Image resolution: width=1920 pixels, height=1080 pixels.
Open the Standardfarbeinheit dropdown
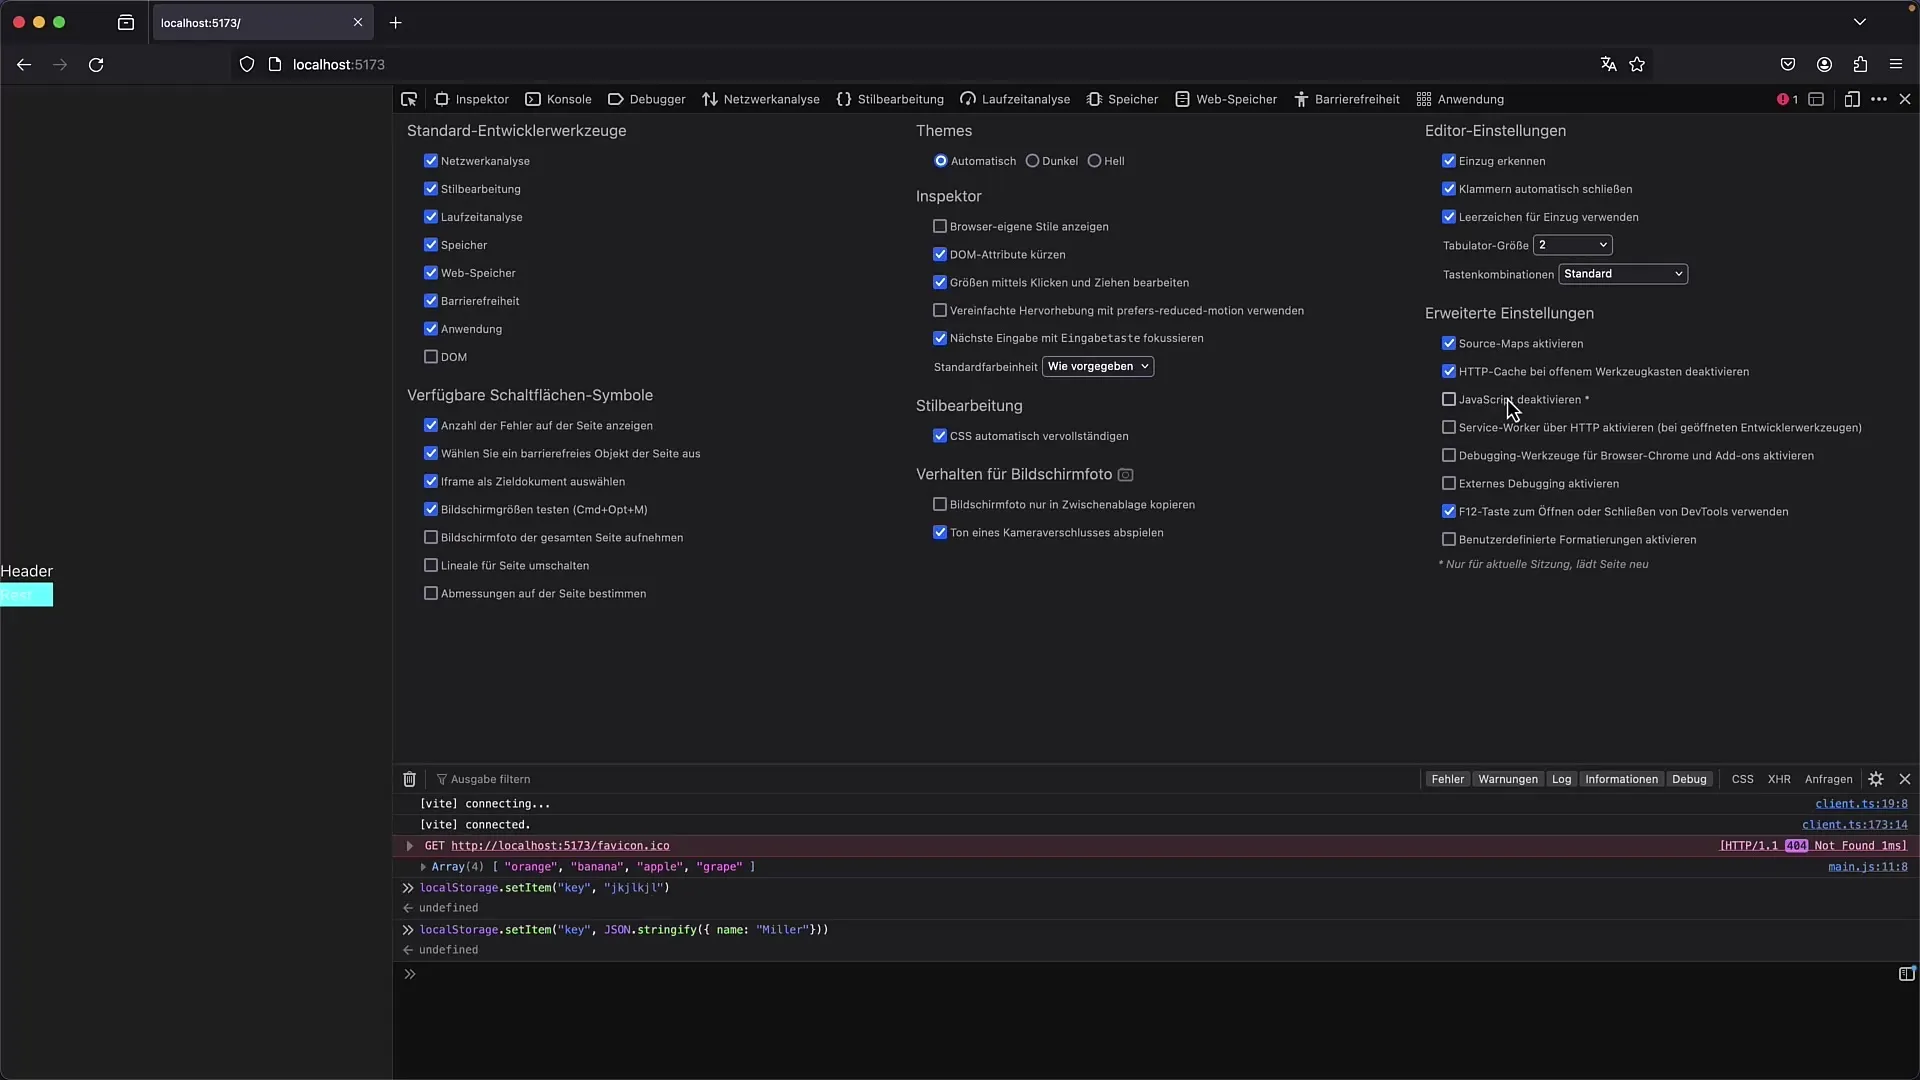point(1098,367)
